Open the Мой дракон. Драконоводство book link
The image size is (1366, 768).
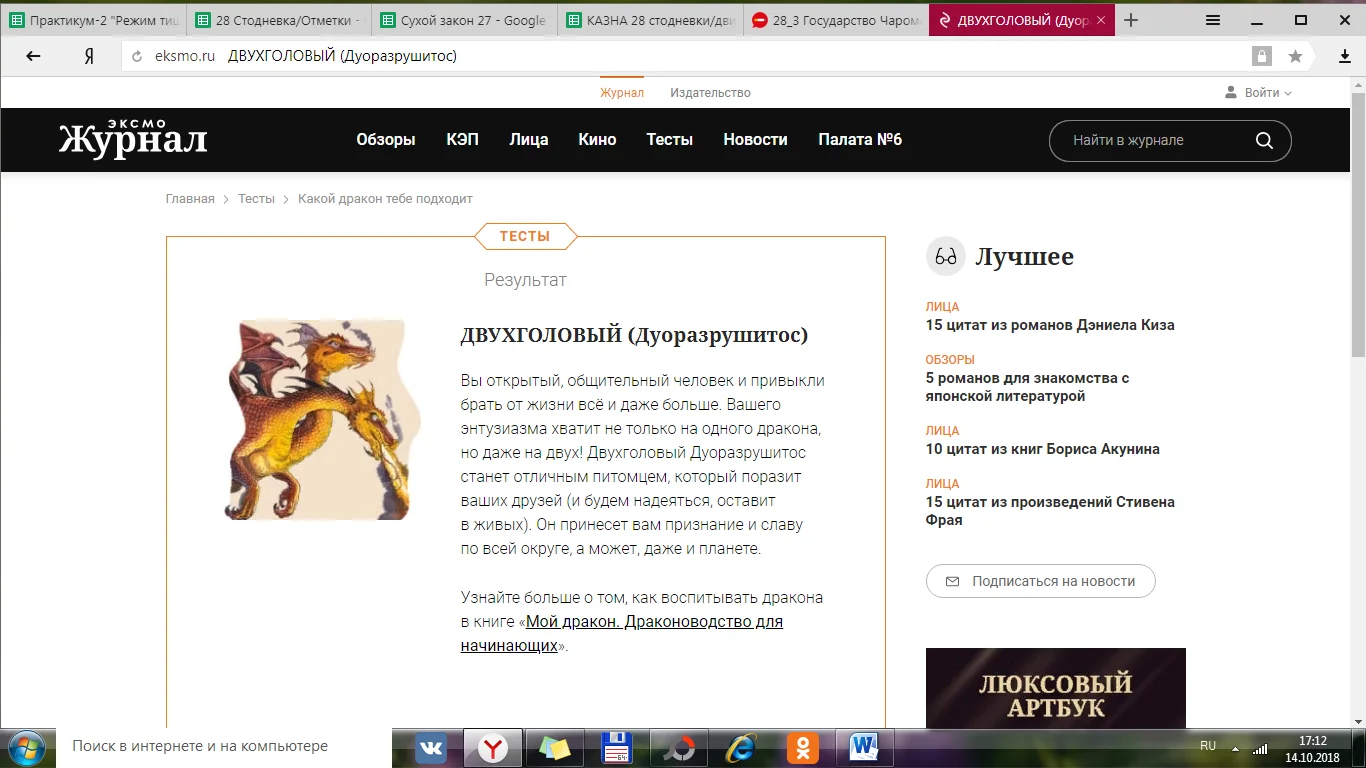coord(622,633)
